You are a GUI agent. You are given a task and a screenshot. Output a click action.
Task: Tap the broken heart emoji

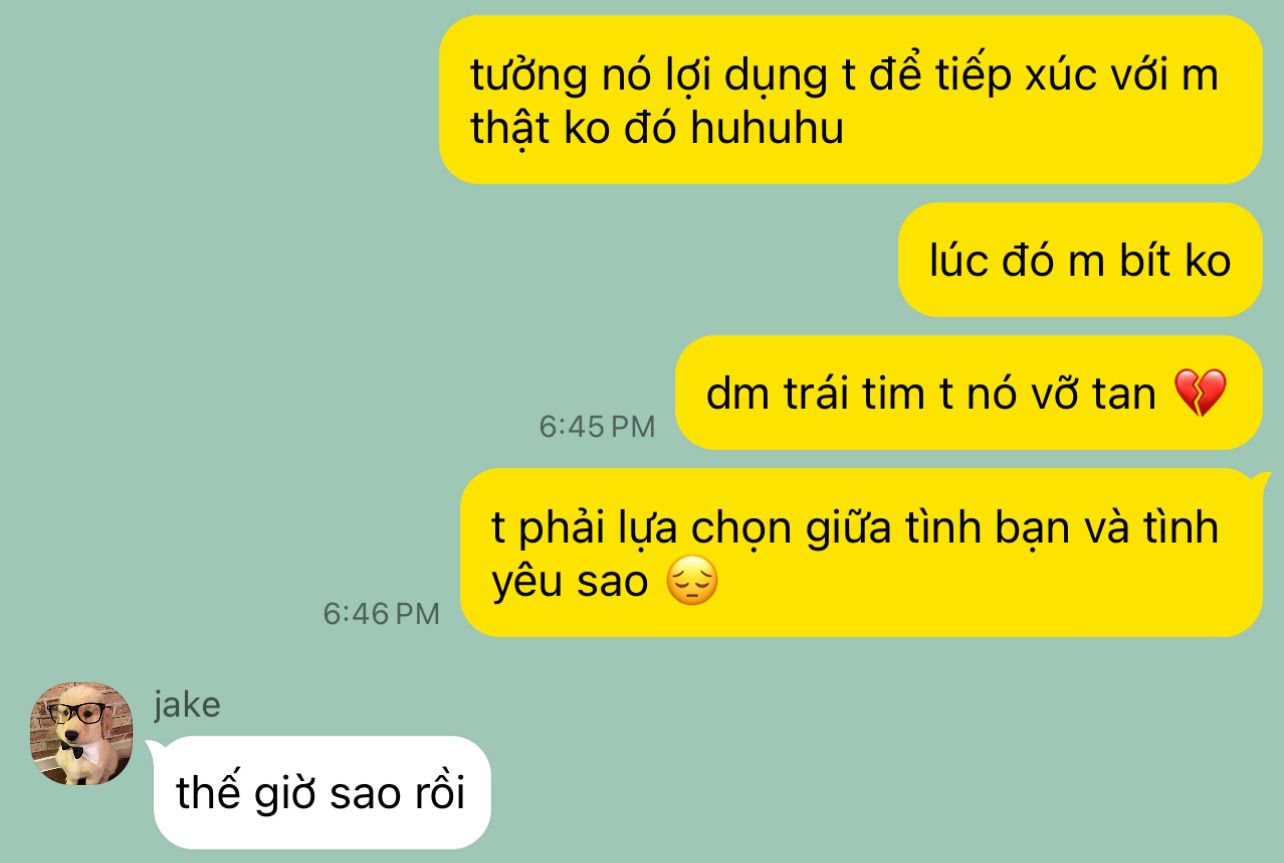(1198, 394)
